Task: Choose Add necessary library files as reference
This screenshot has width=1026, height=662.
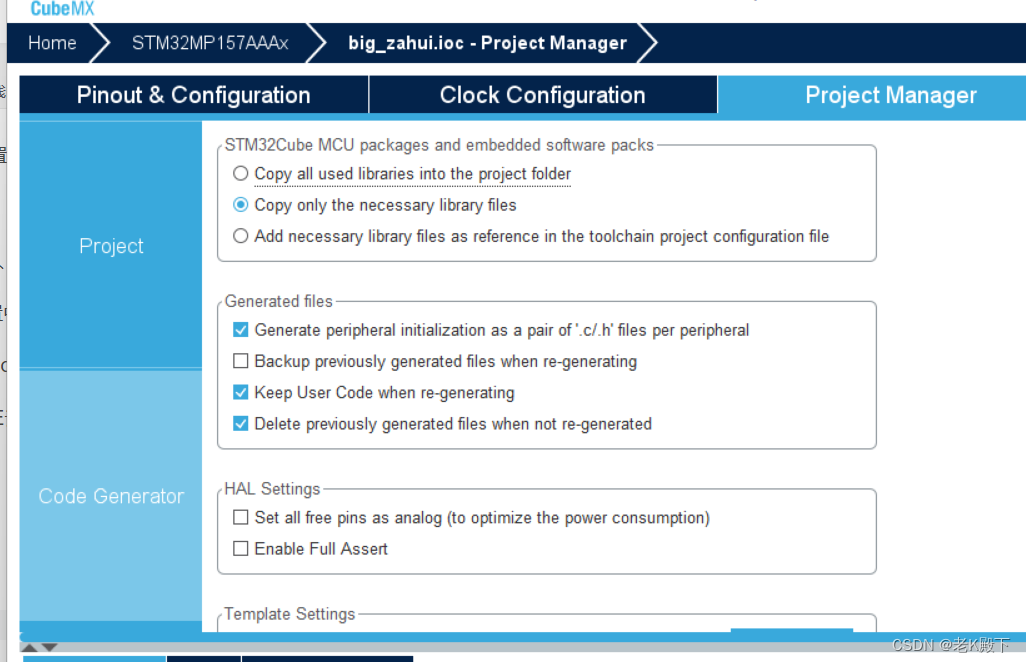Action: click(x=240, y=237)
